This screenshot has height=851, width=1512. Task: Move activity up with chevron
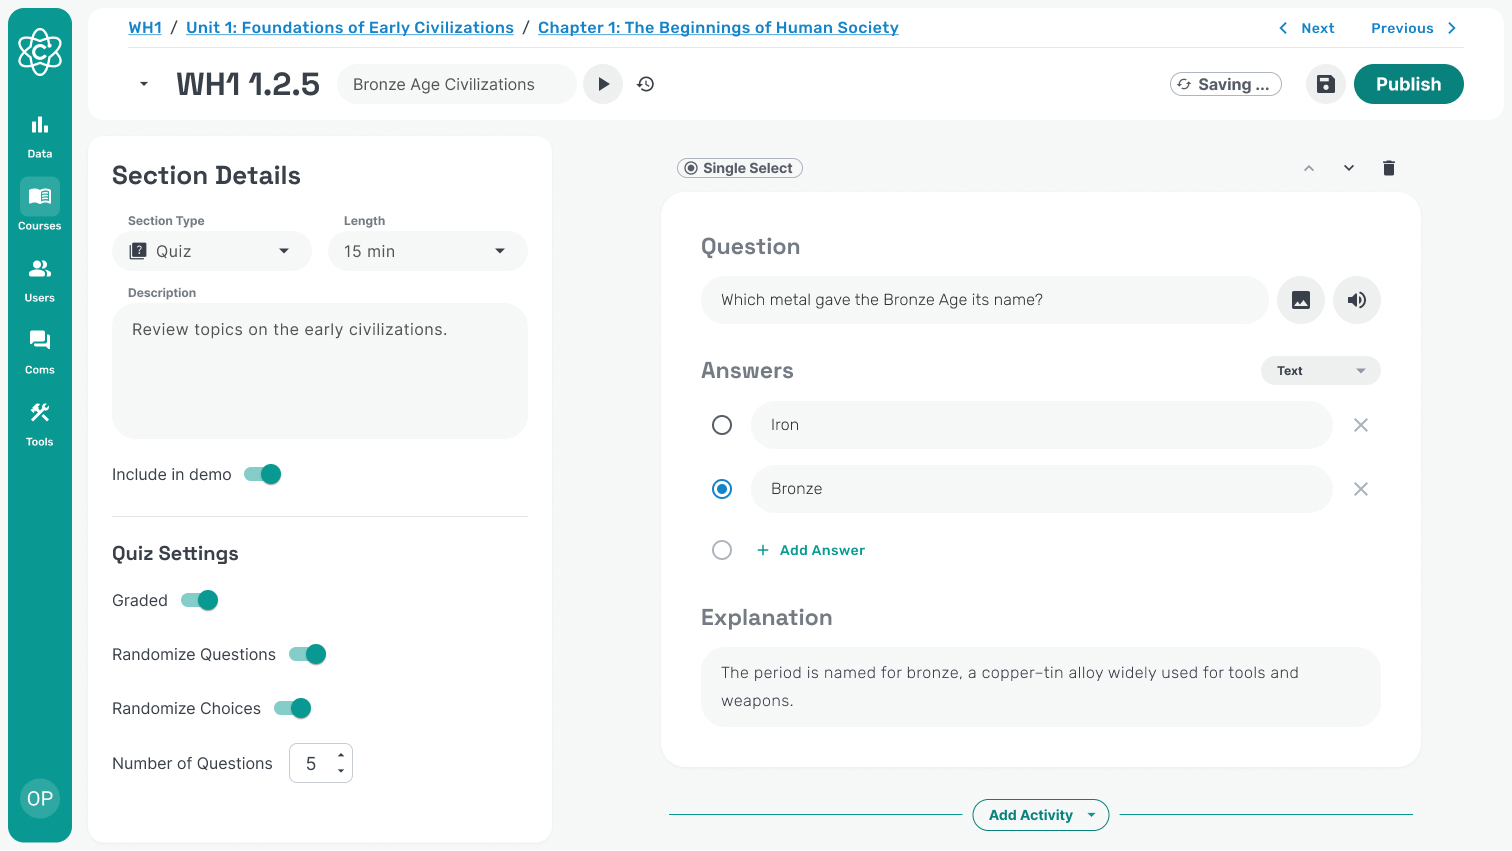coord(1309,168)
